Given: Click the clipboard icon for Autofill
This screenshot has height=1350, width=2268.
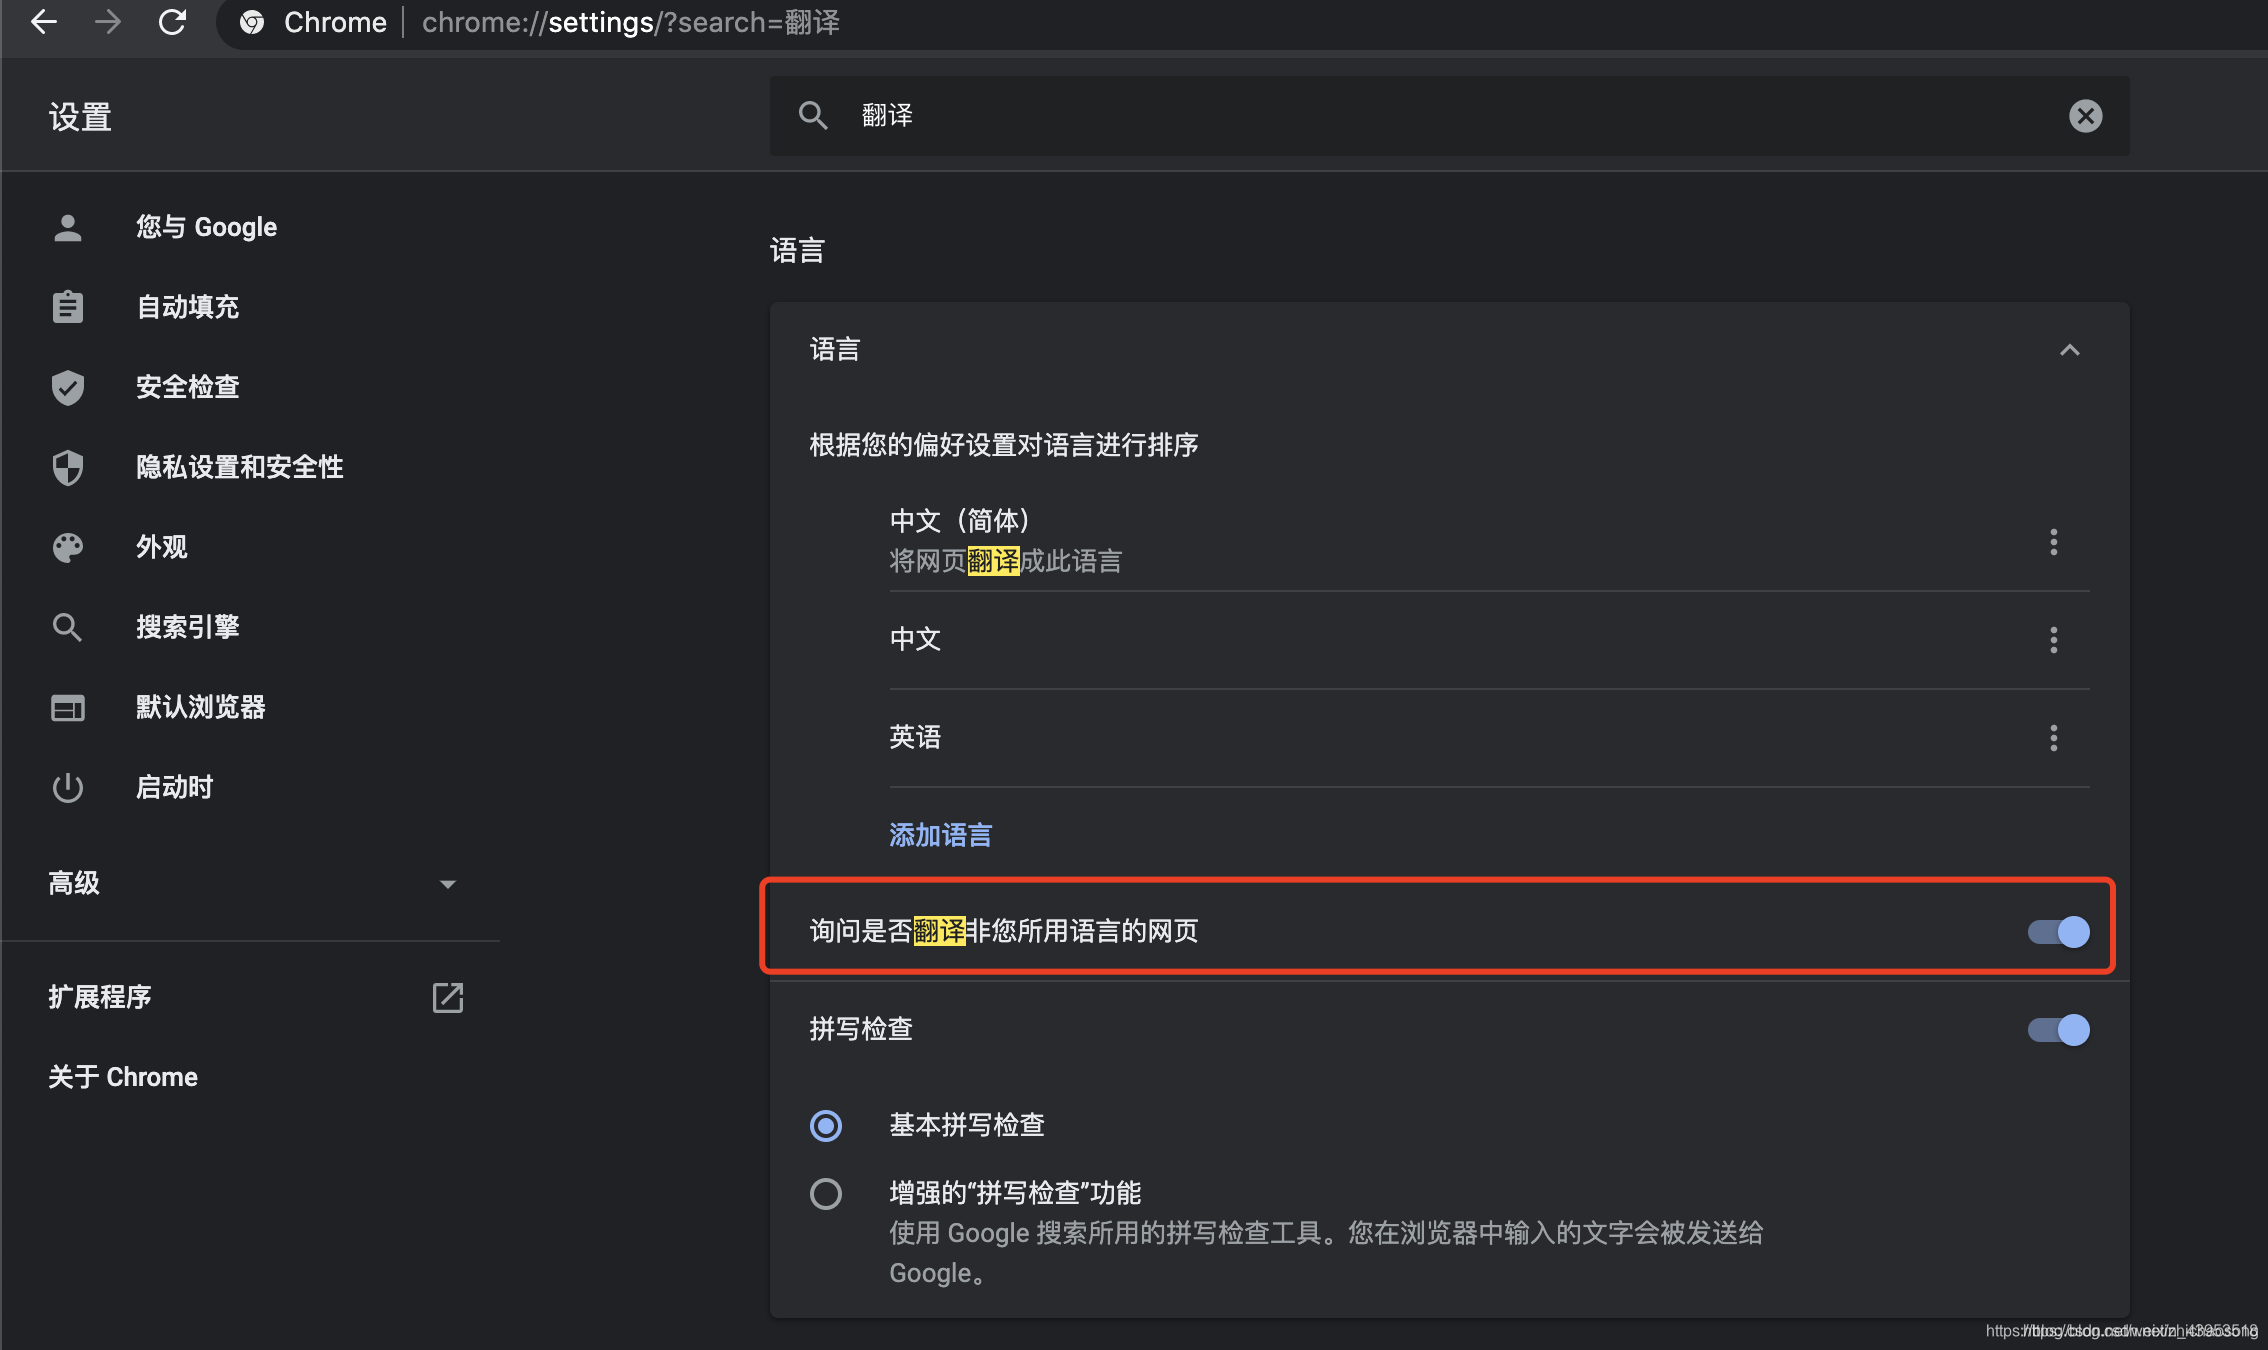Looking at the screenshot, I should pos(68,307).
